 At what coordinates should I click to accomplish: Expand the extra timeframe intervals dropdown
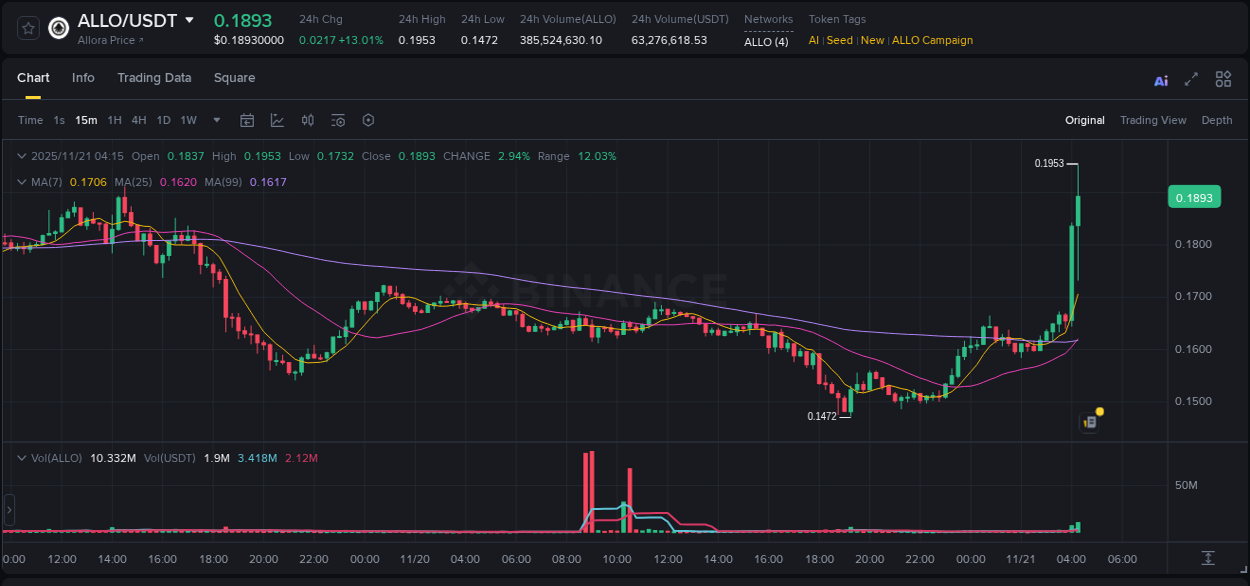coord(215,120)
